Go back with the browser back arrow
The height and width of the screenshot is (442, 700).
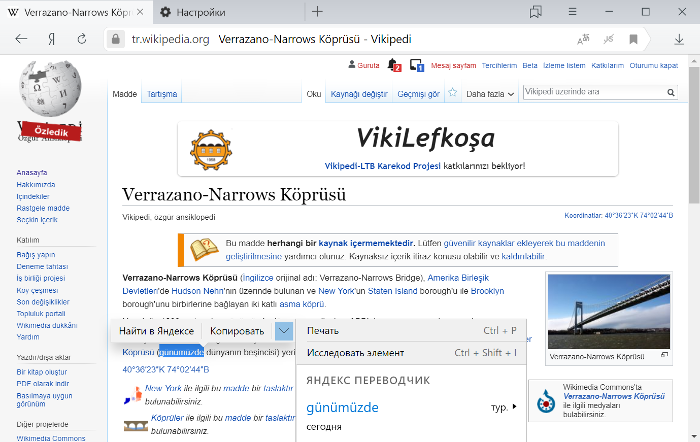pos(21,39)
